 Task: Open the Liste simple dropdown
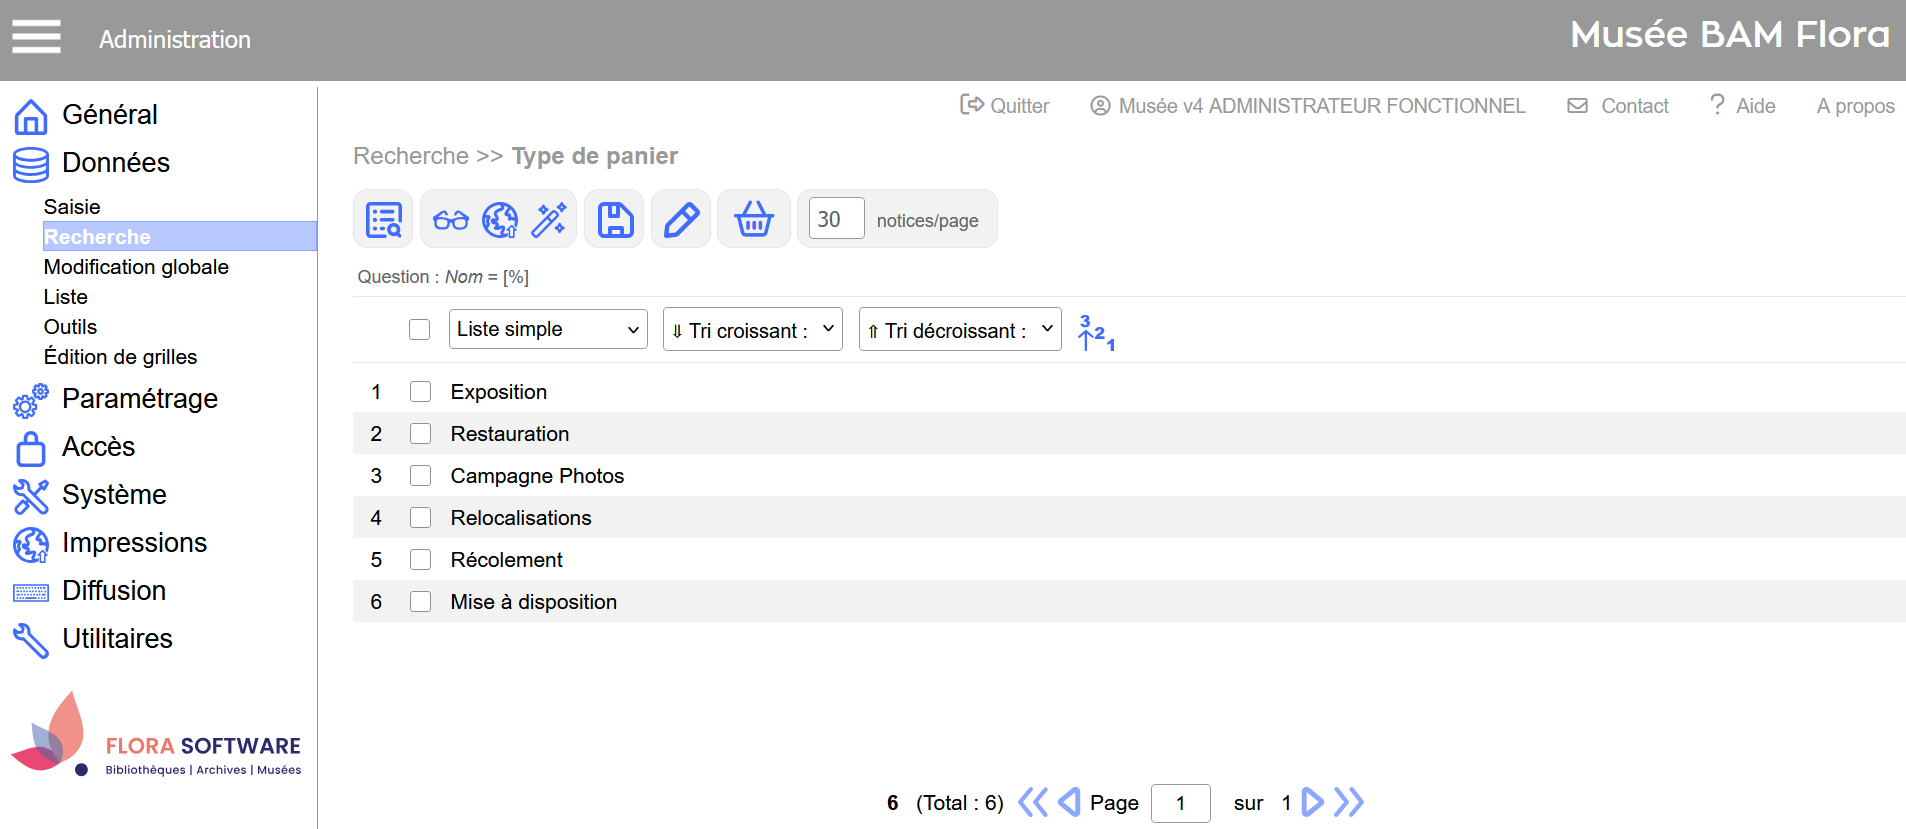(x=548, y=329)
